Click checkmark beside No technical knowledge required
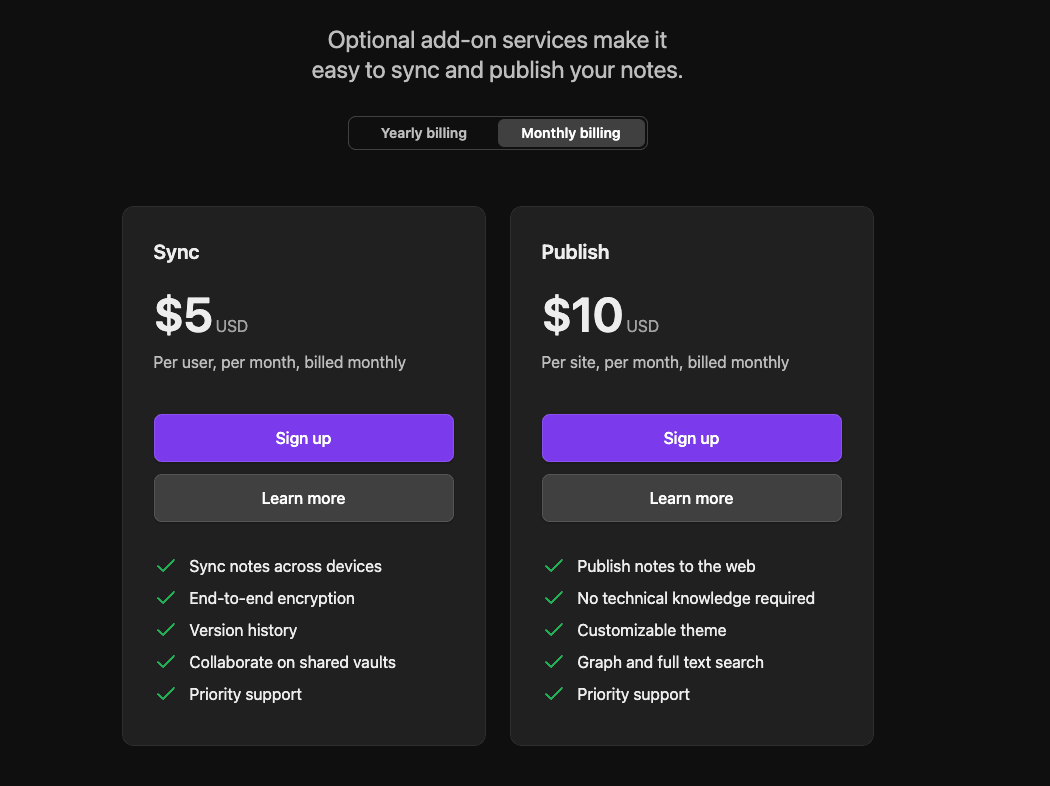 click(x=554, y=598)
